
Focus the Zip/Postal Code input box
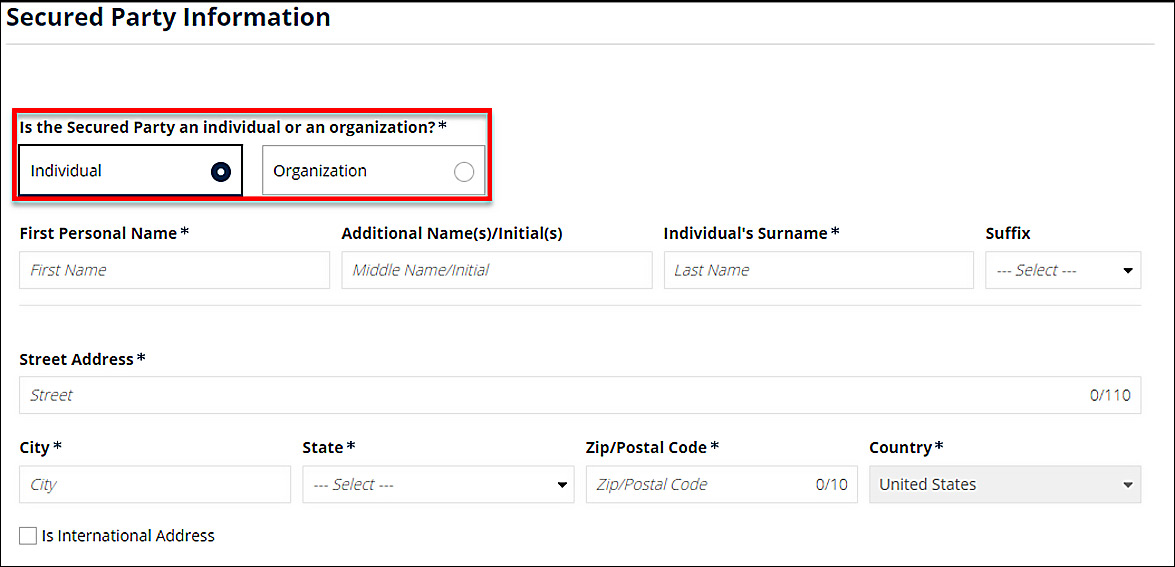(700, 484)
